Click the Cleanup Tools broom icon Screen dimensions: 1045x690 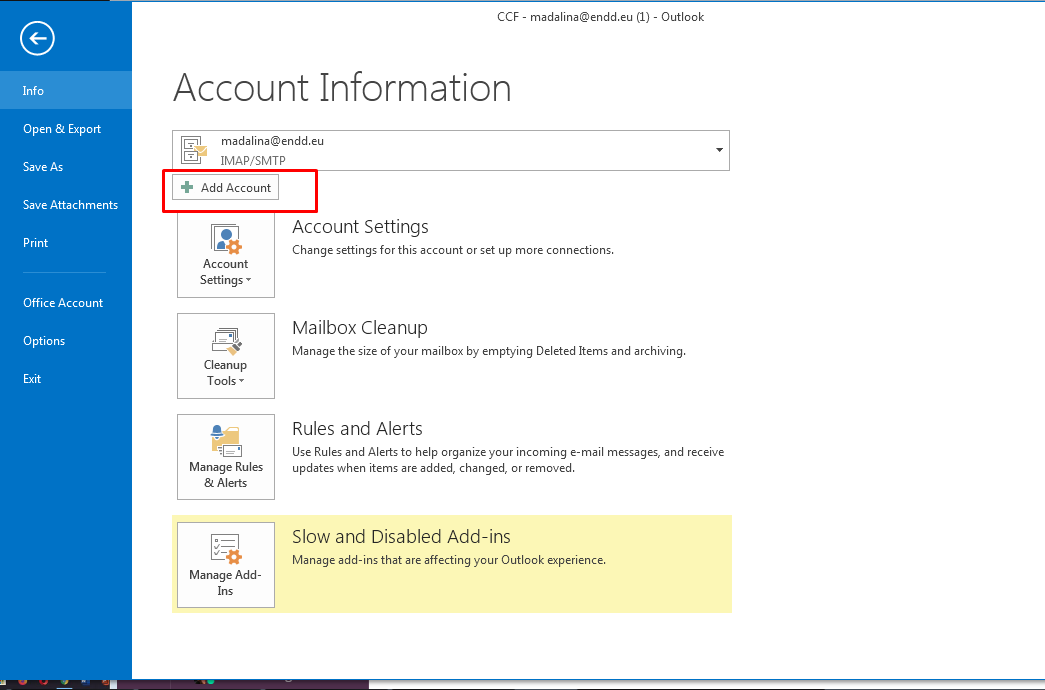tap(226, 341)
